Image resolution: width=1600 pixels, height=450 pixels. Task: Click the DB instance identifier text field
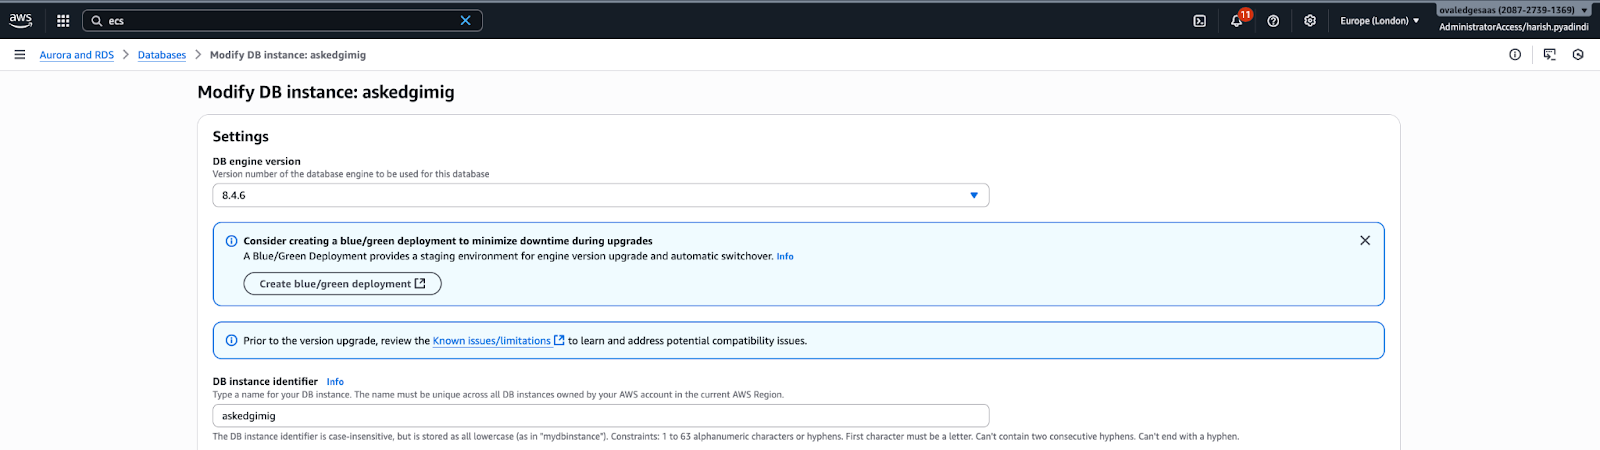click(x=600, y=416)
